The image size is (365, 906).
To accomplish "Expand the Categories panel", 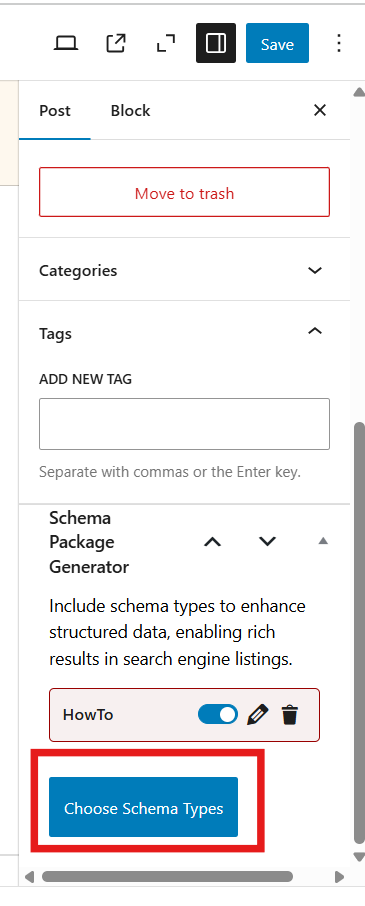I will tap(184, 270).
